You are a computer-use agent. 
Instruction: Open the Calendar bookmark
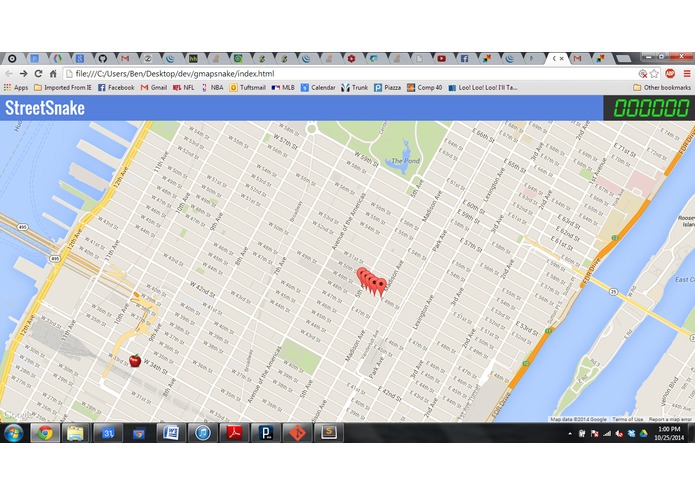318,88
